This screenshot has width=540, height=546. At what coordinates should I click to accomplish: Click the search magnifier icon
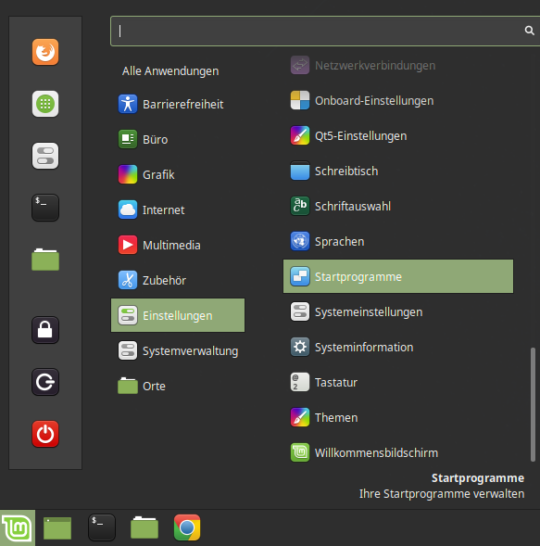tap(529, 31)
